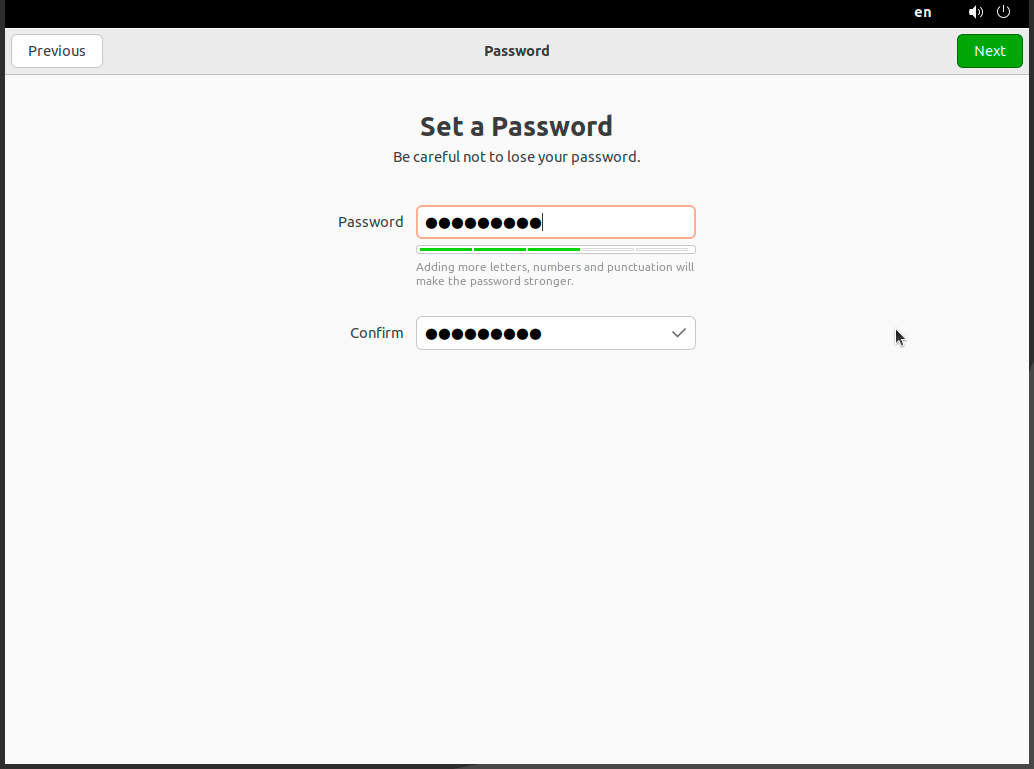Focus the Password input field
Screen dimensions: 1034x769
[555, 222]
